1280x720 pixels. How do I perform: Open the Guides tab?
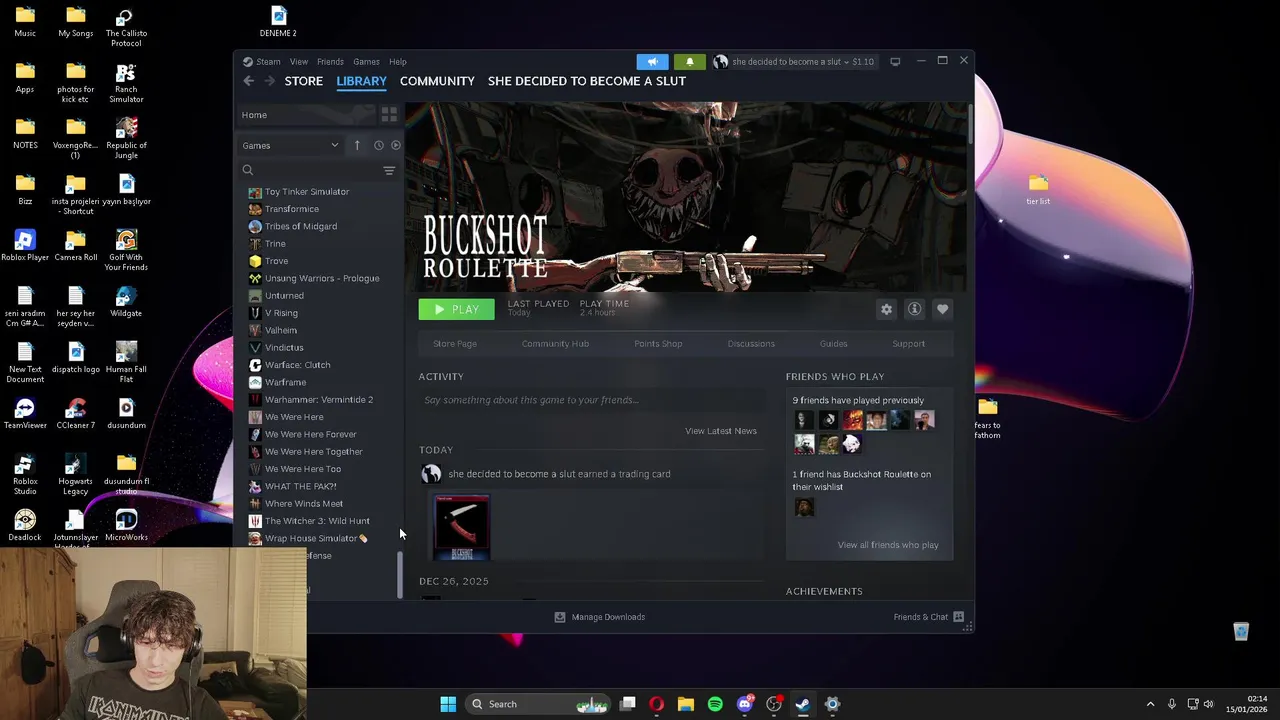point(833,344)
